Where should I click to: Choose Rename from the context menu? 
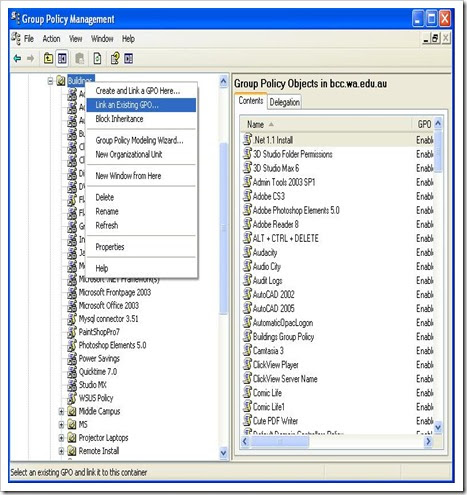coord(141,211)
